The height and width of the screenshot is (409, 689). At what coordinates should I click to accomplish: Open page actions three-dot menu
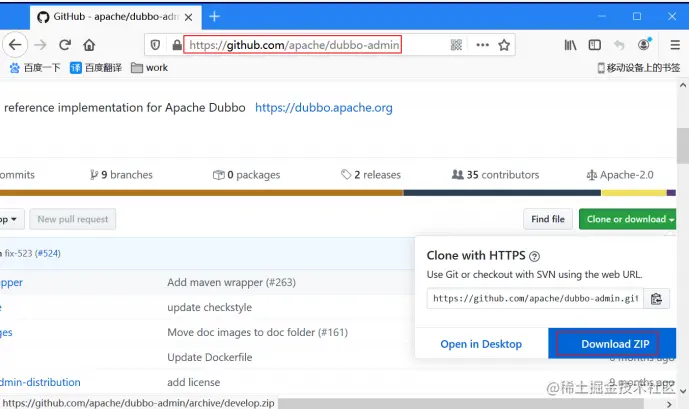point(482,45)
